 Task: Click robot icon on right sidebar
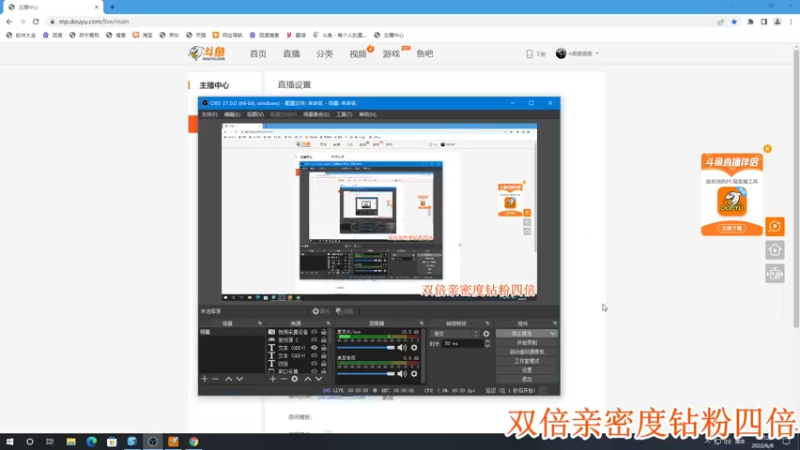(x=774, y=274)
